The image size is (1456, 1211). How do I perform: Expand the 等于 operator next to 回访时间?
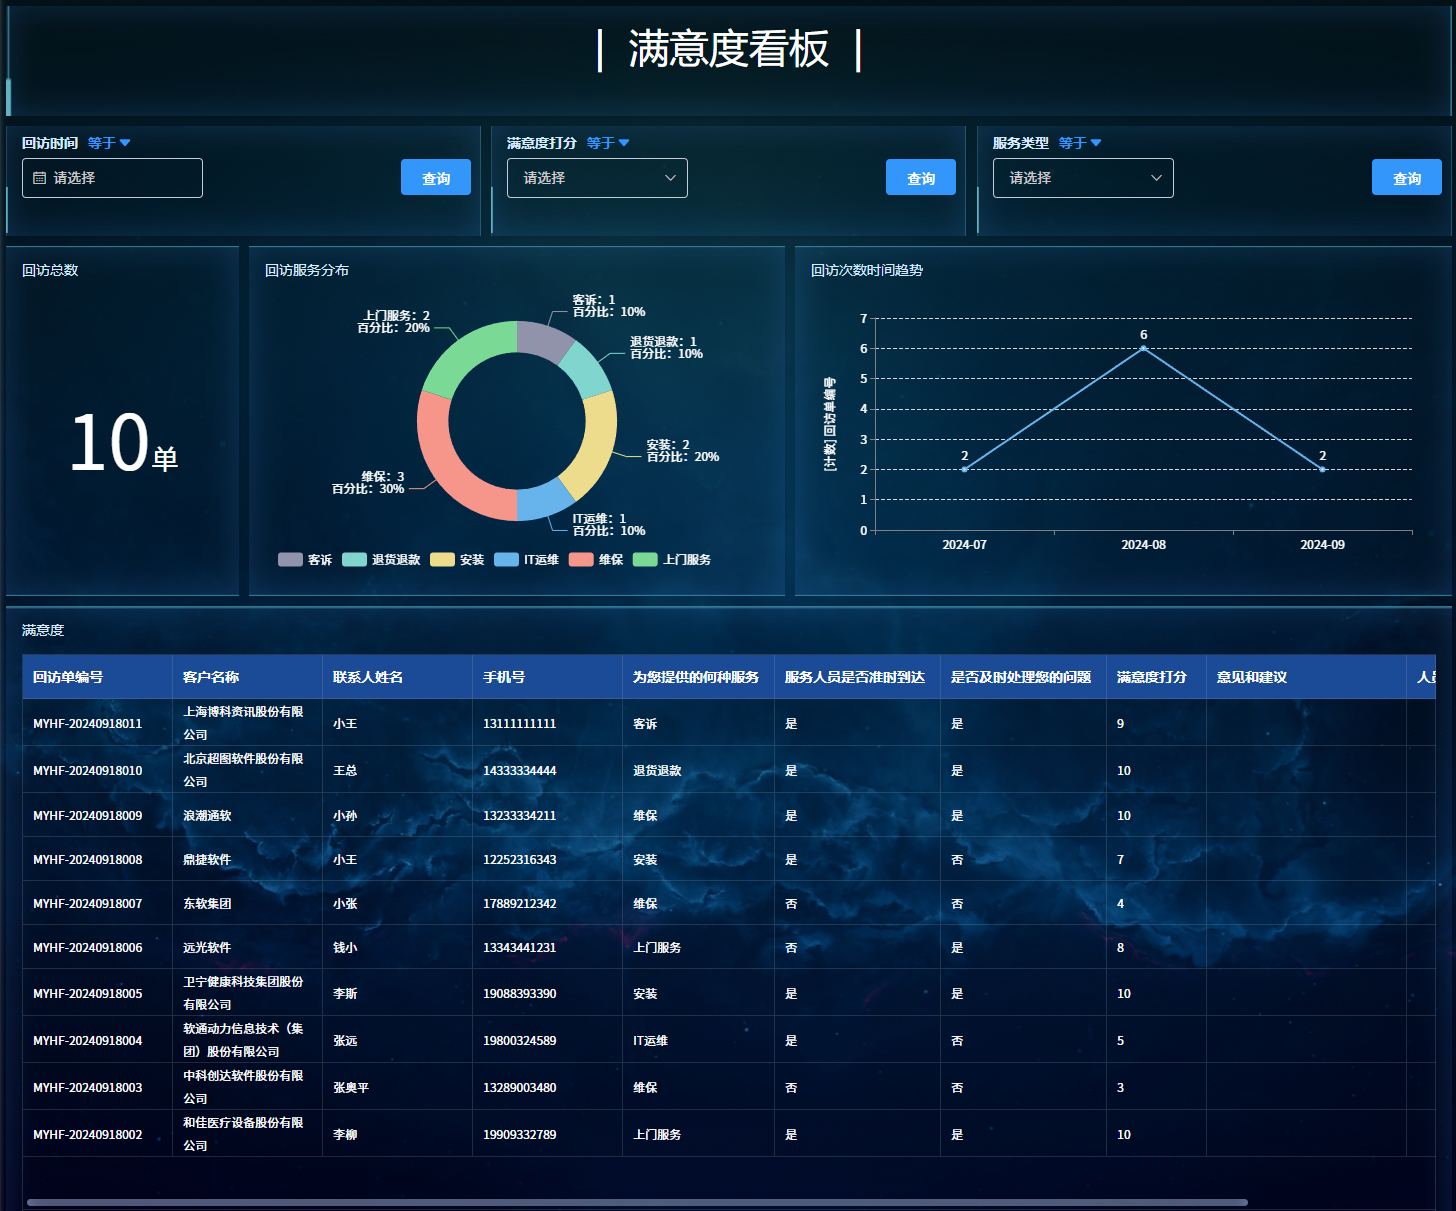coord(109,143)
